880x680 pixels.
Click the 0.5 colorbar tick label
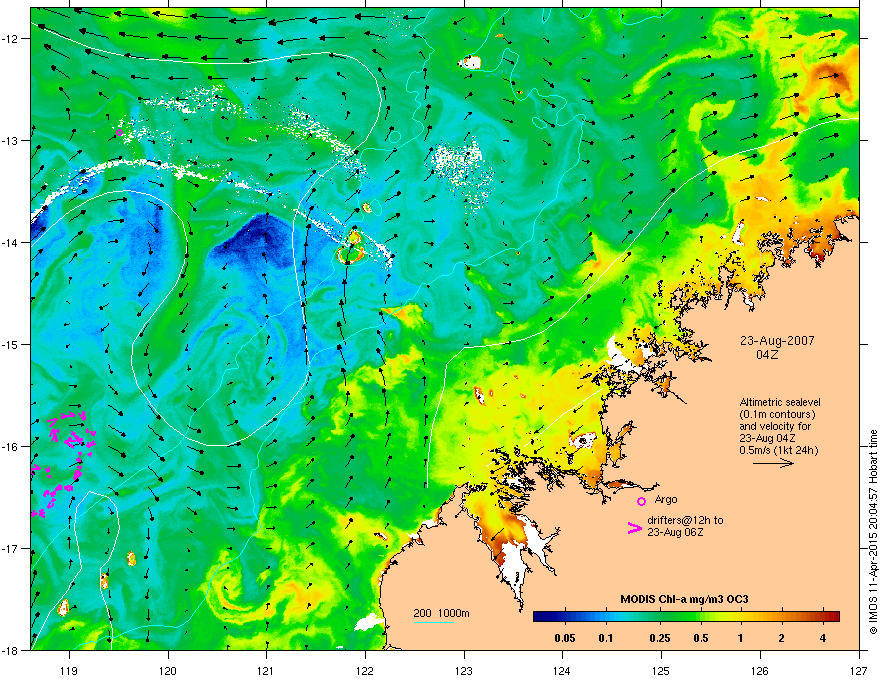click(700, 638)
